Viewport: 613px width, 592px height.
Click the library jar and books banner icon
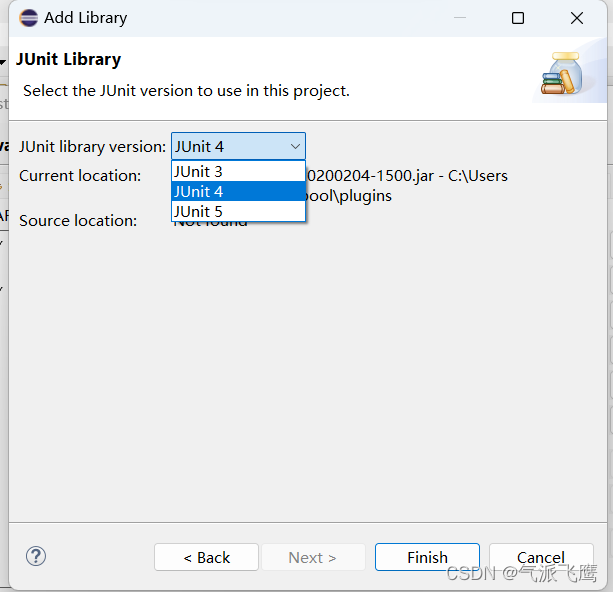(562, 74)
